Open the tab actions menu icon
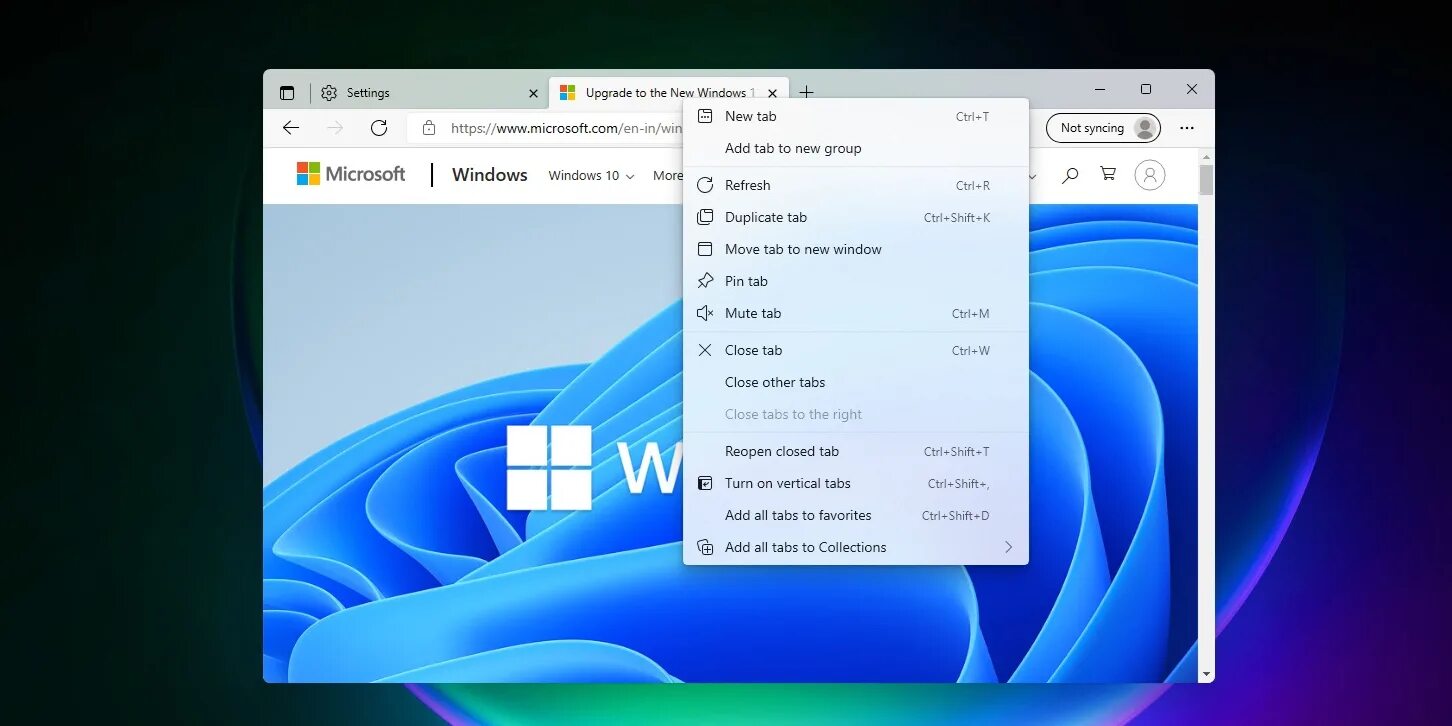 [x=287, y=93]
